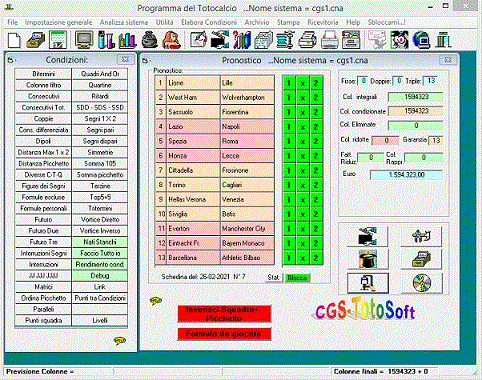Image resolution: width=482 pixels, height=380 pixels.
Task: Open the card-file drawer icon in the toolbar
Action: [36, 40]
